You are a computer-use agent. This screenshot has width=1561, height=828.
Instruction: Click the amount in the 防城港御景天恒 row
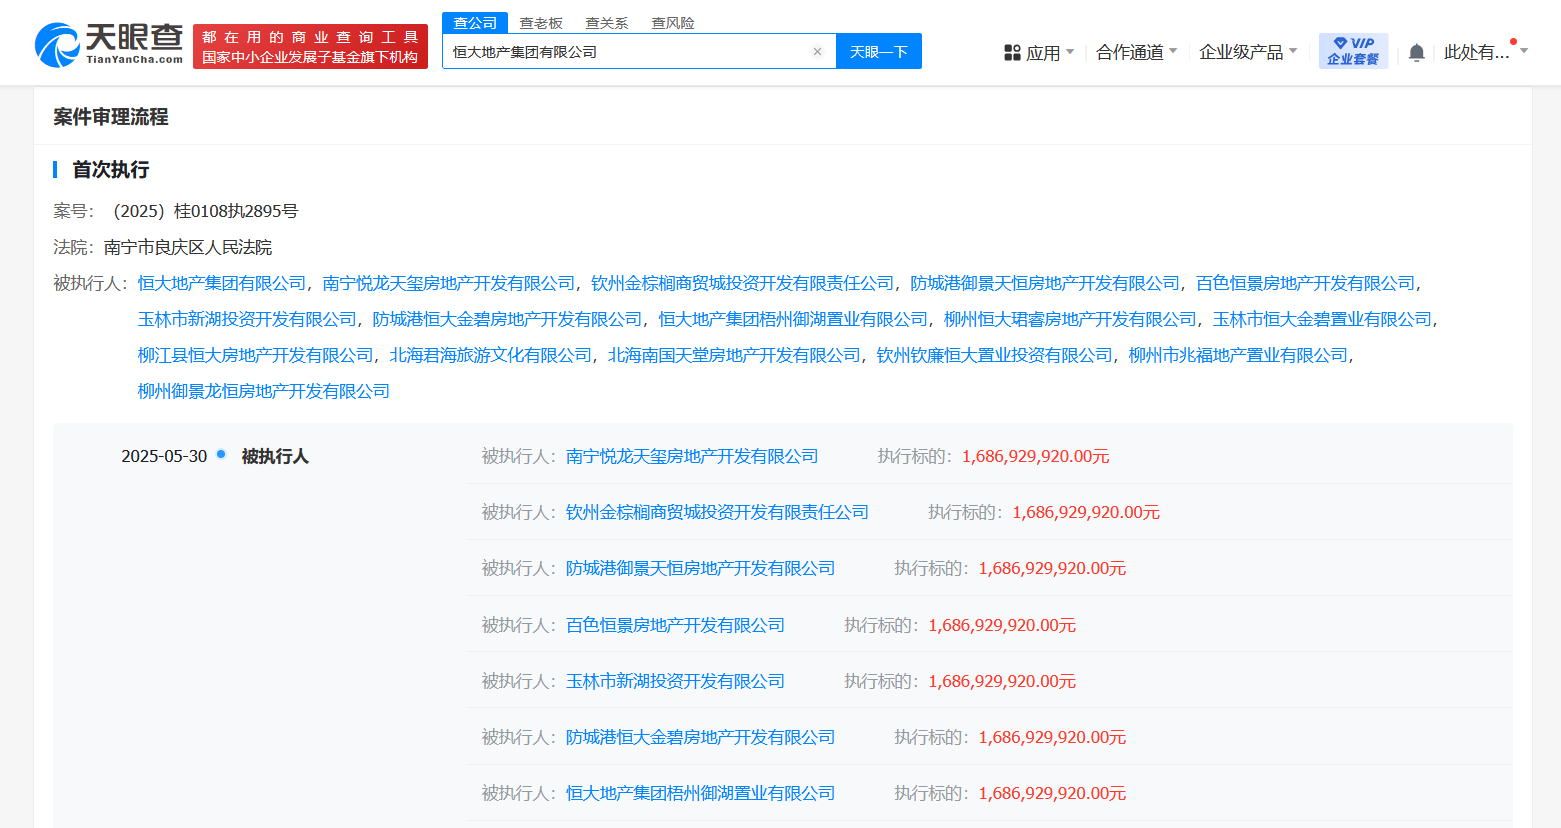[1052, 568]
